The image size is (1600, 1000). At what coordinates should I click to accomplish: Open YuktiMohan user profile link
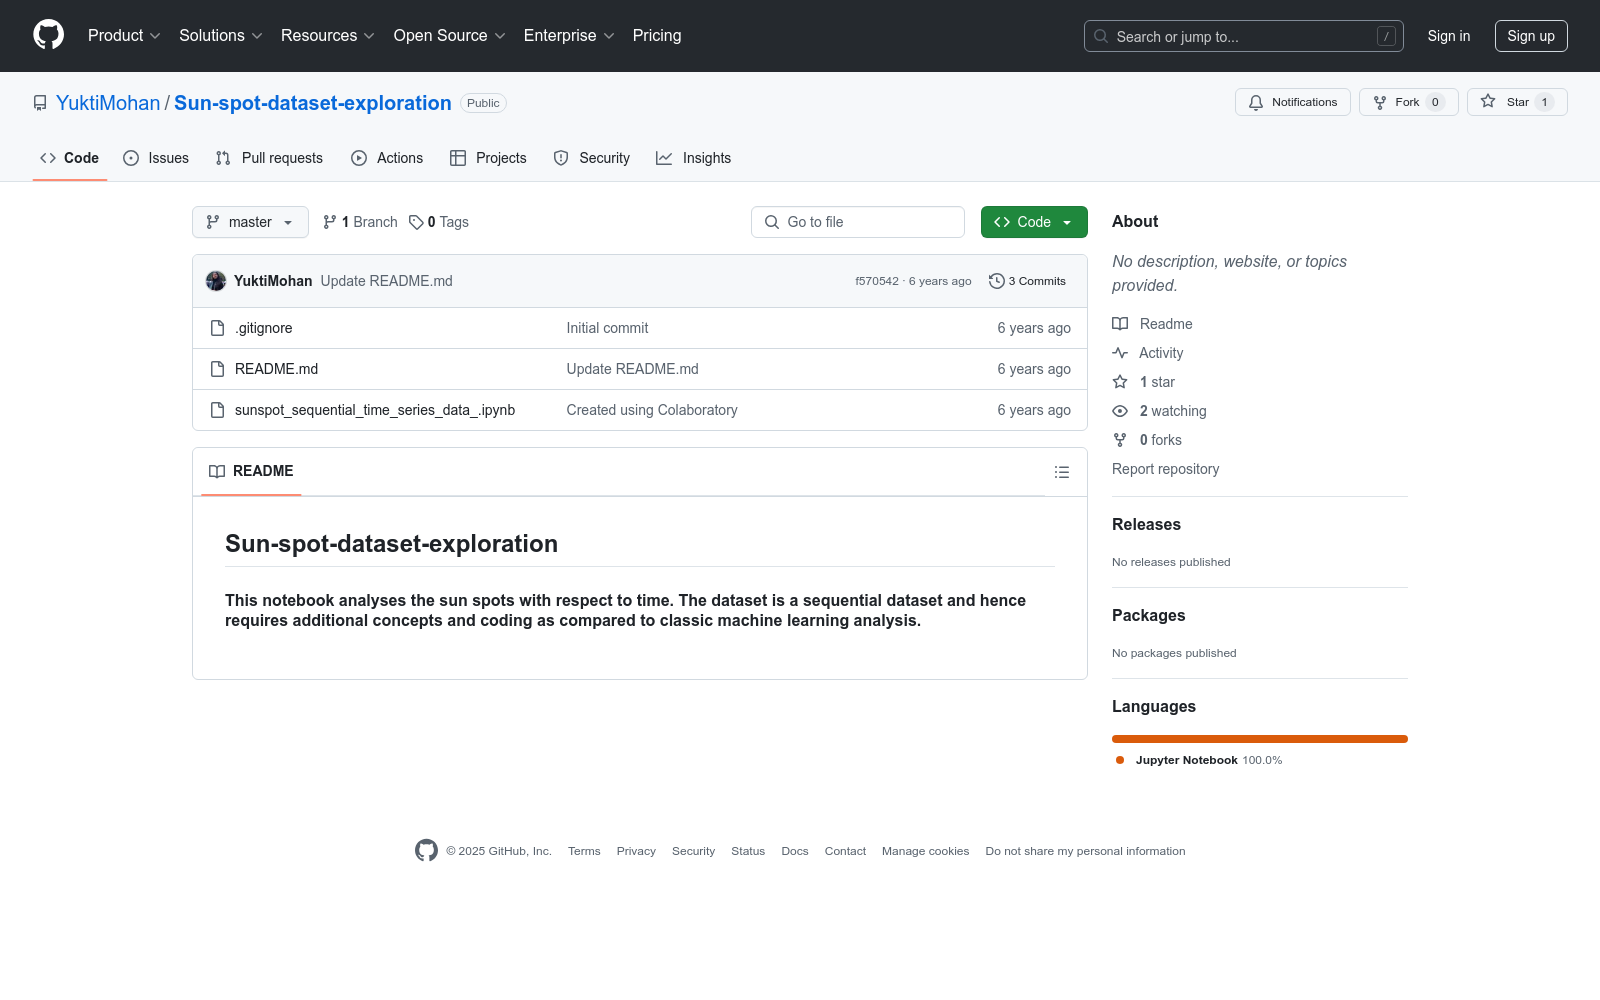click(108, 103)
